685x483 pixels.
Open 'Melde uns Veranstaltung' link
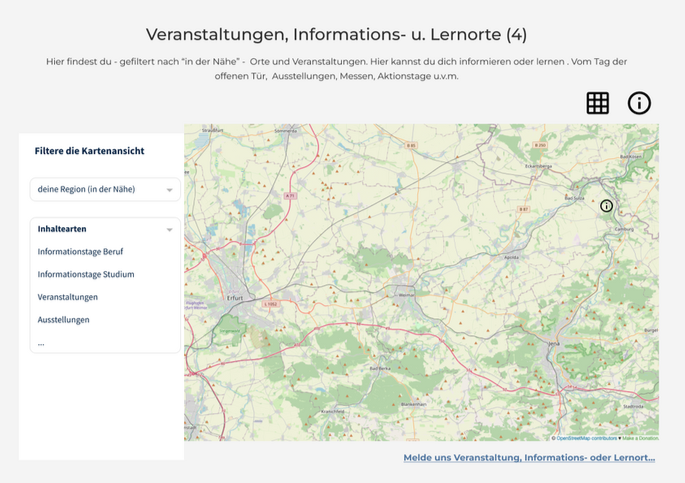coord(529,457)
